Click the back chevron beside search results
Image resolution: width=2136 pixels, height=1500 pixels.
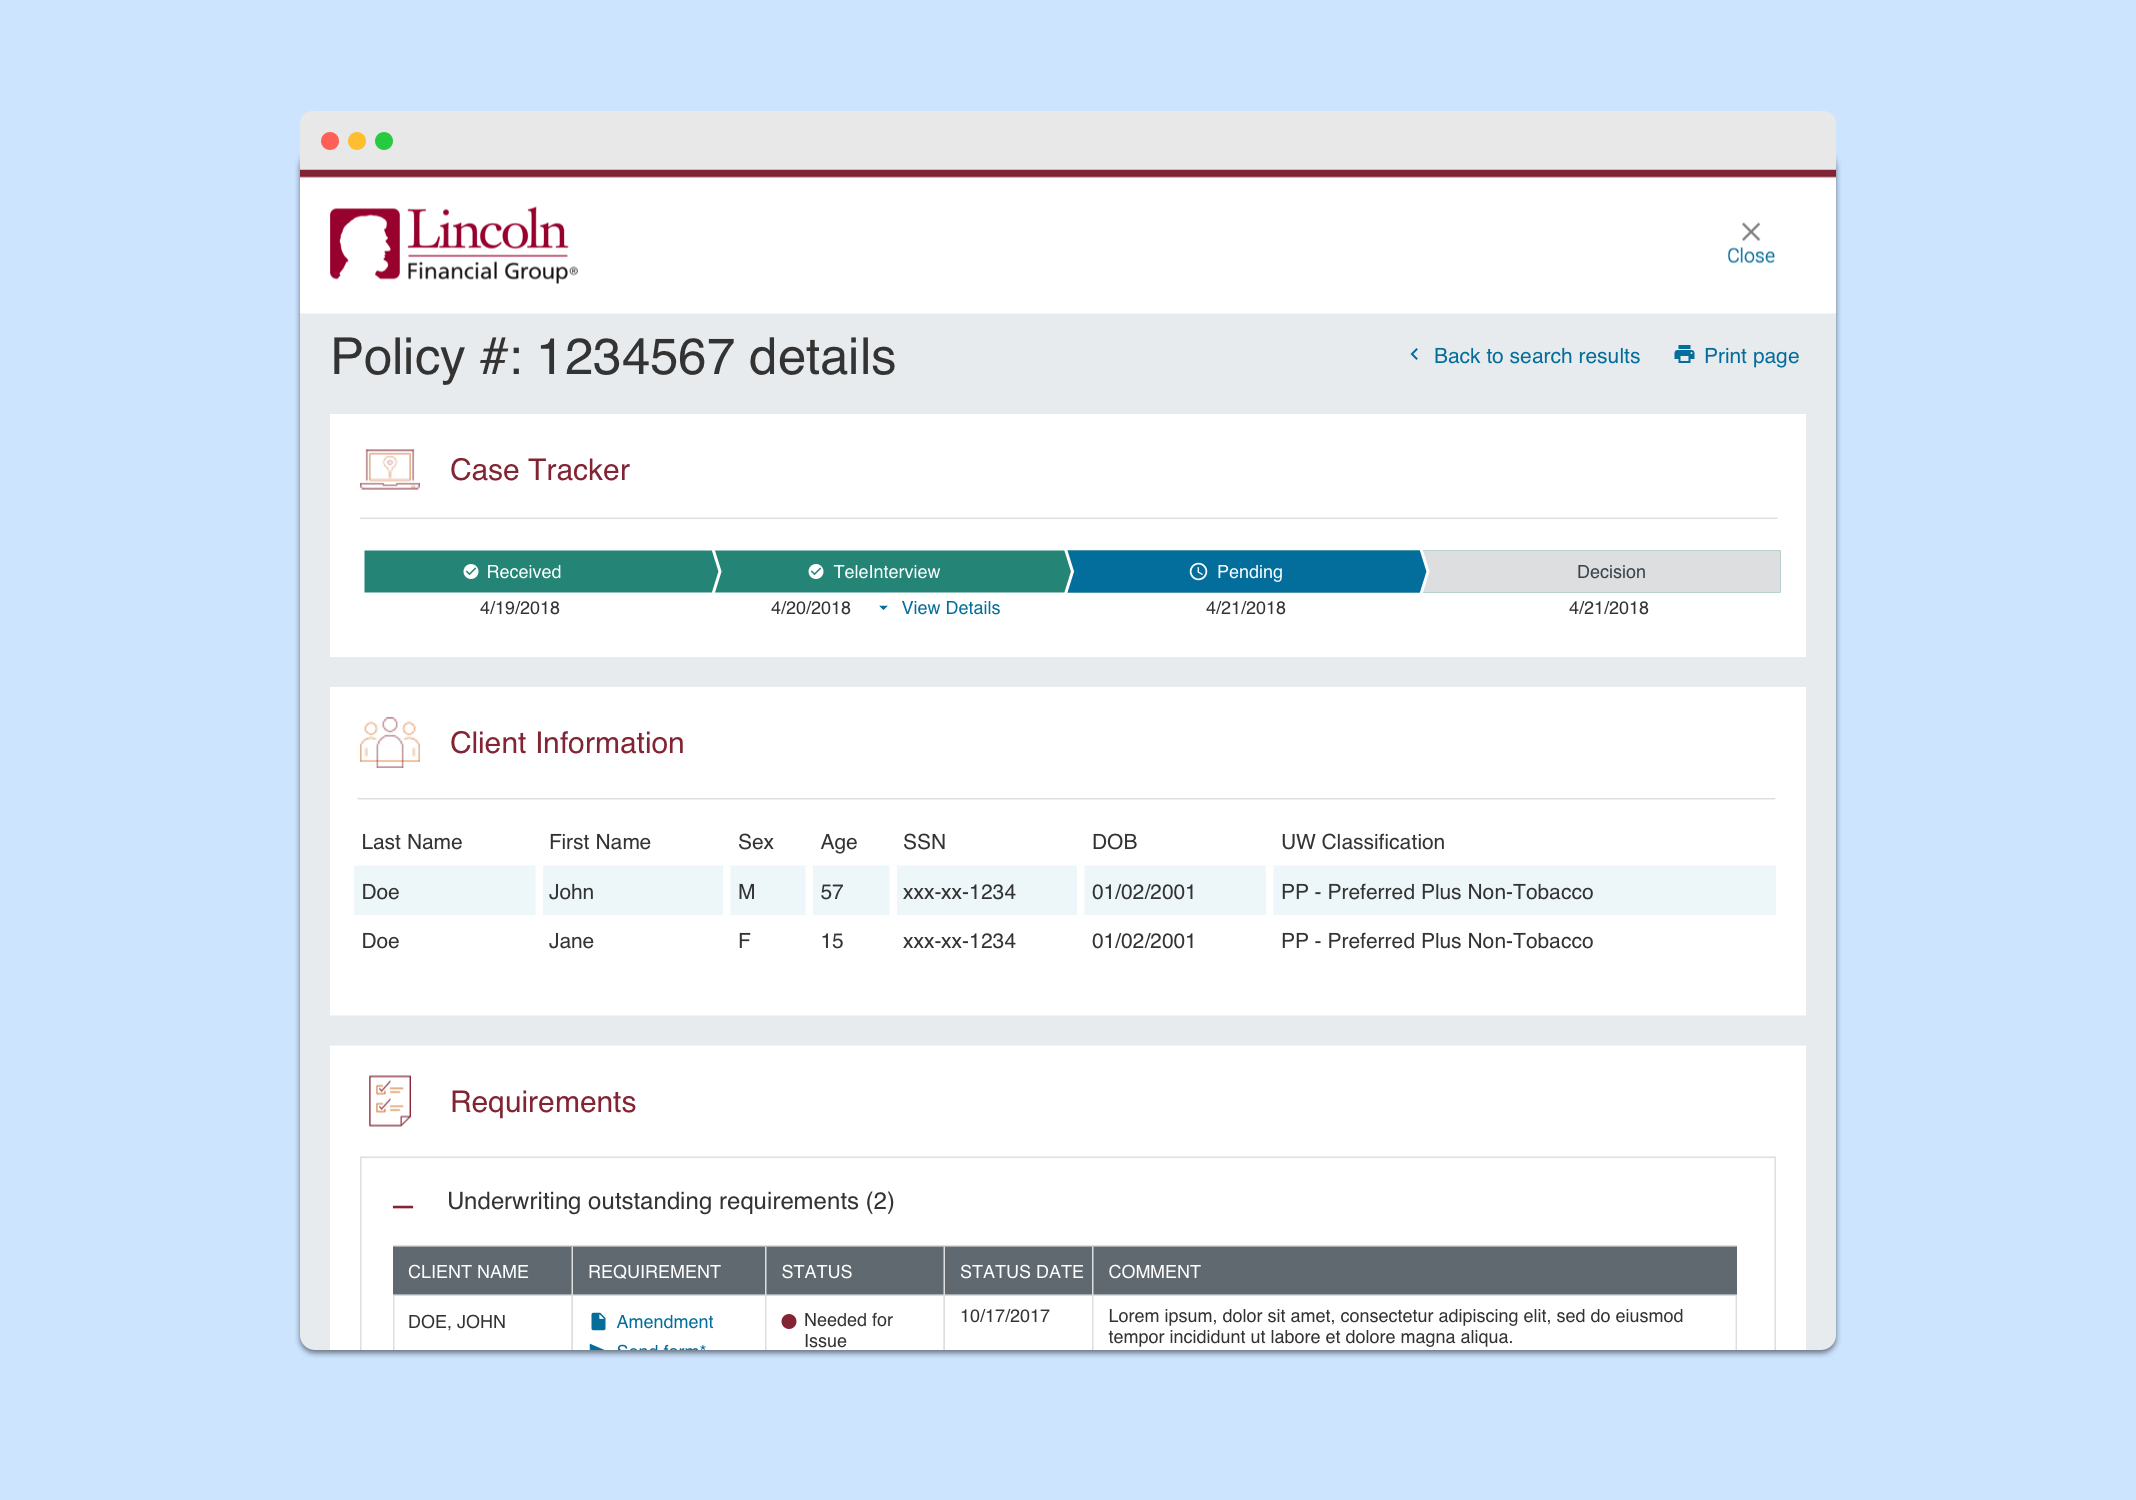coord(1414,355)
